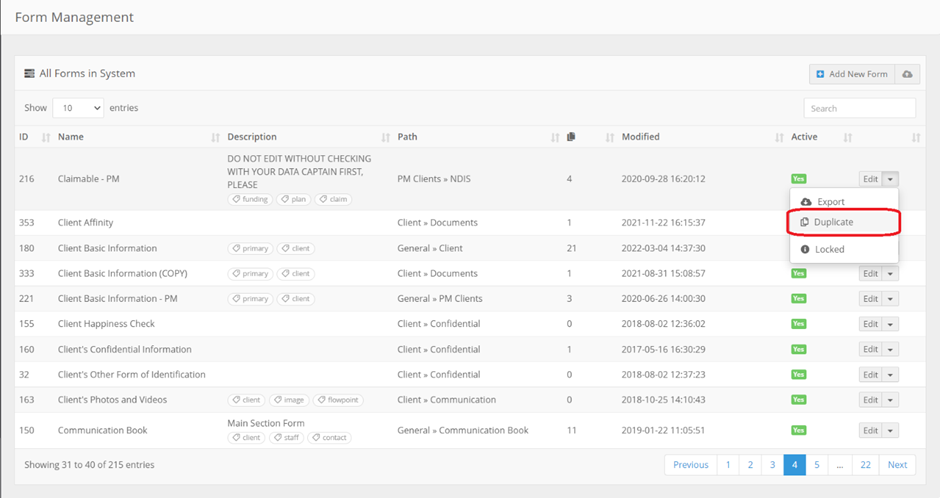Go to page 1

coord(728,464)
